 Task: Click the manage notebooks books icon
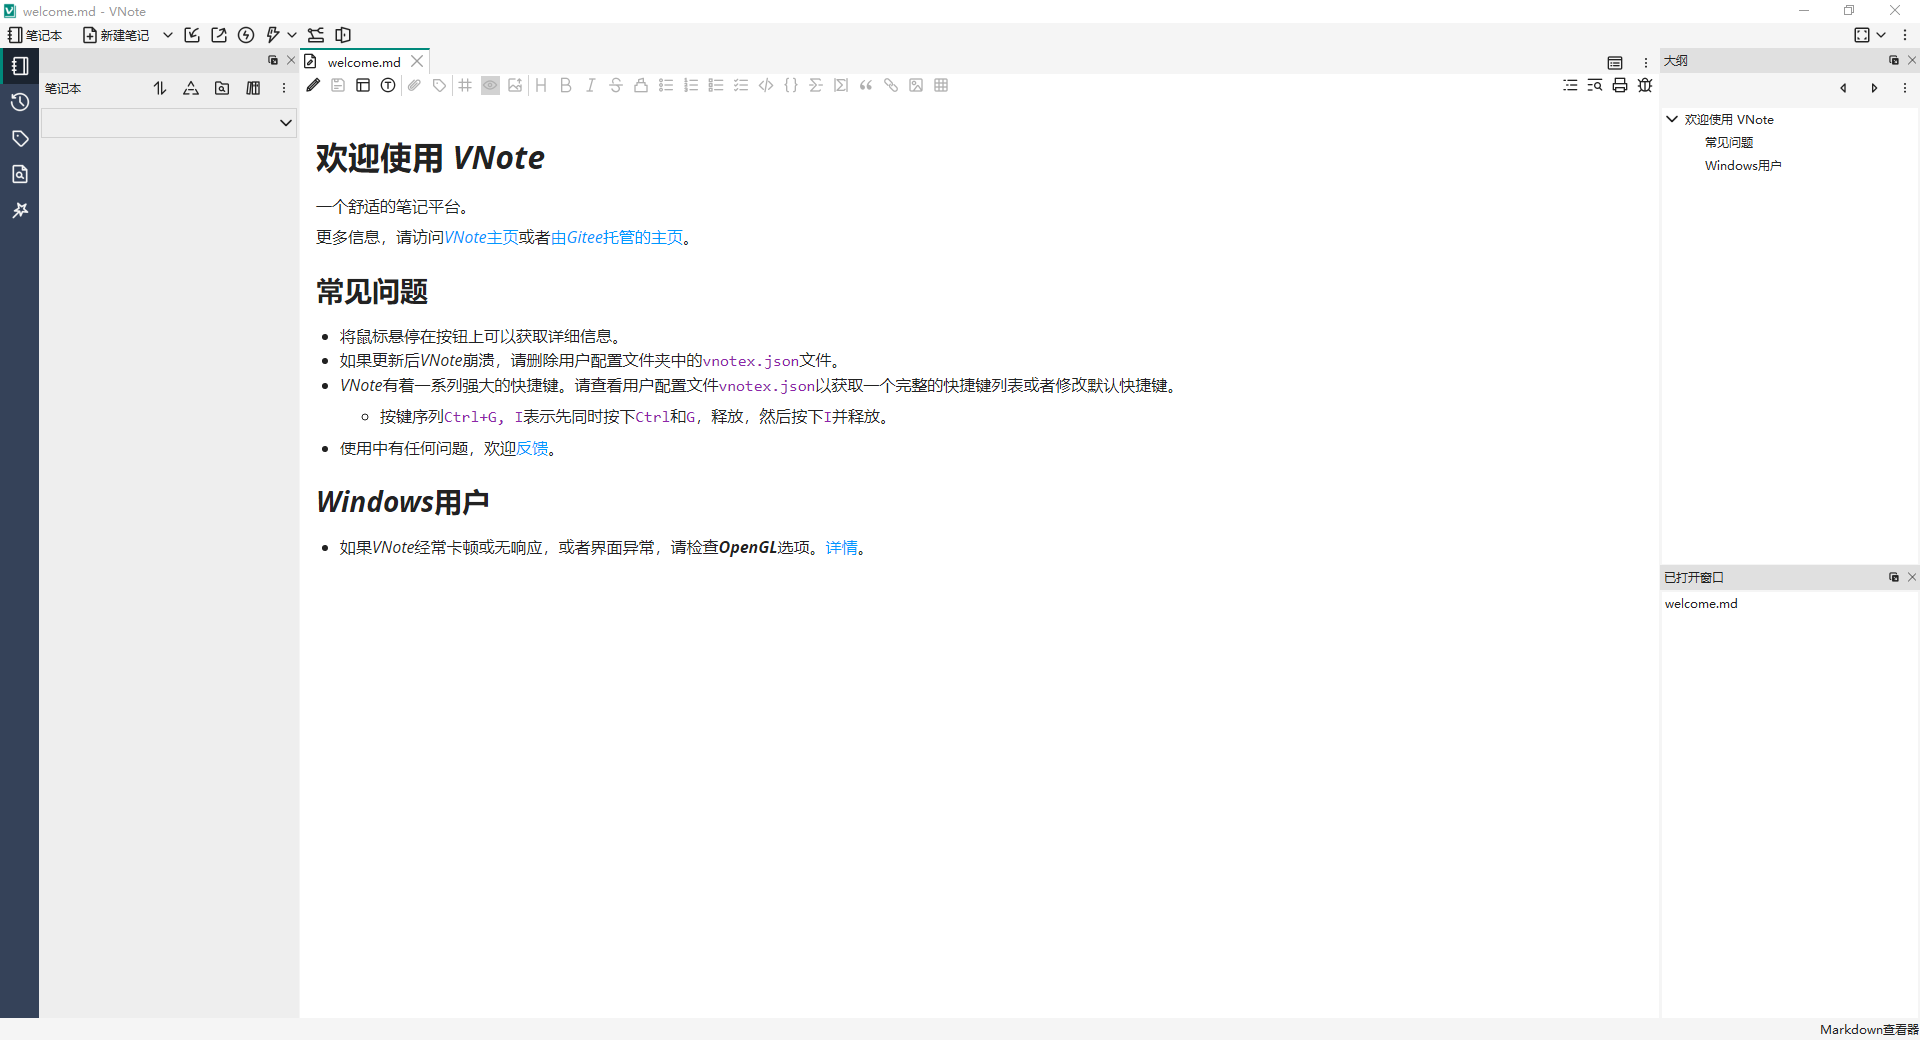click(253, 88)
